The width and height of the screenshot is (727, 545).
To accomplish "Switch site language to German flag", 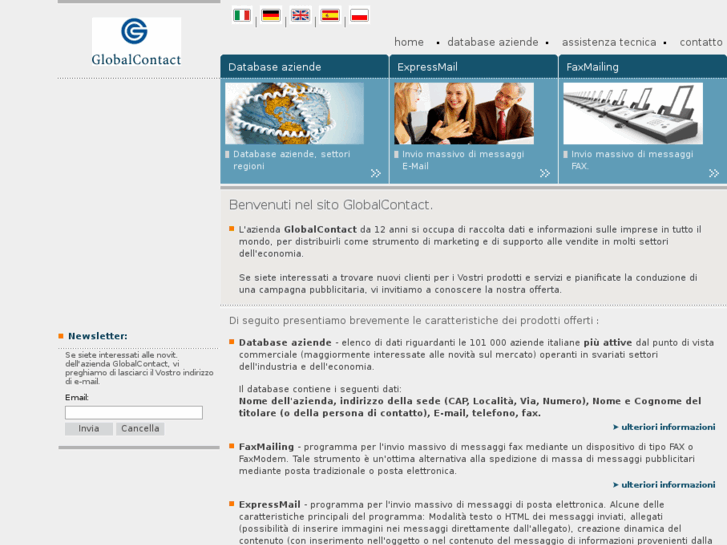I will point(271,15).
